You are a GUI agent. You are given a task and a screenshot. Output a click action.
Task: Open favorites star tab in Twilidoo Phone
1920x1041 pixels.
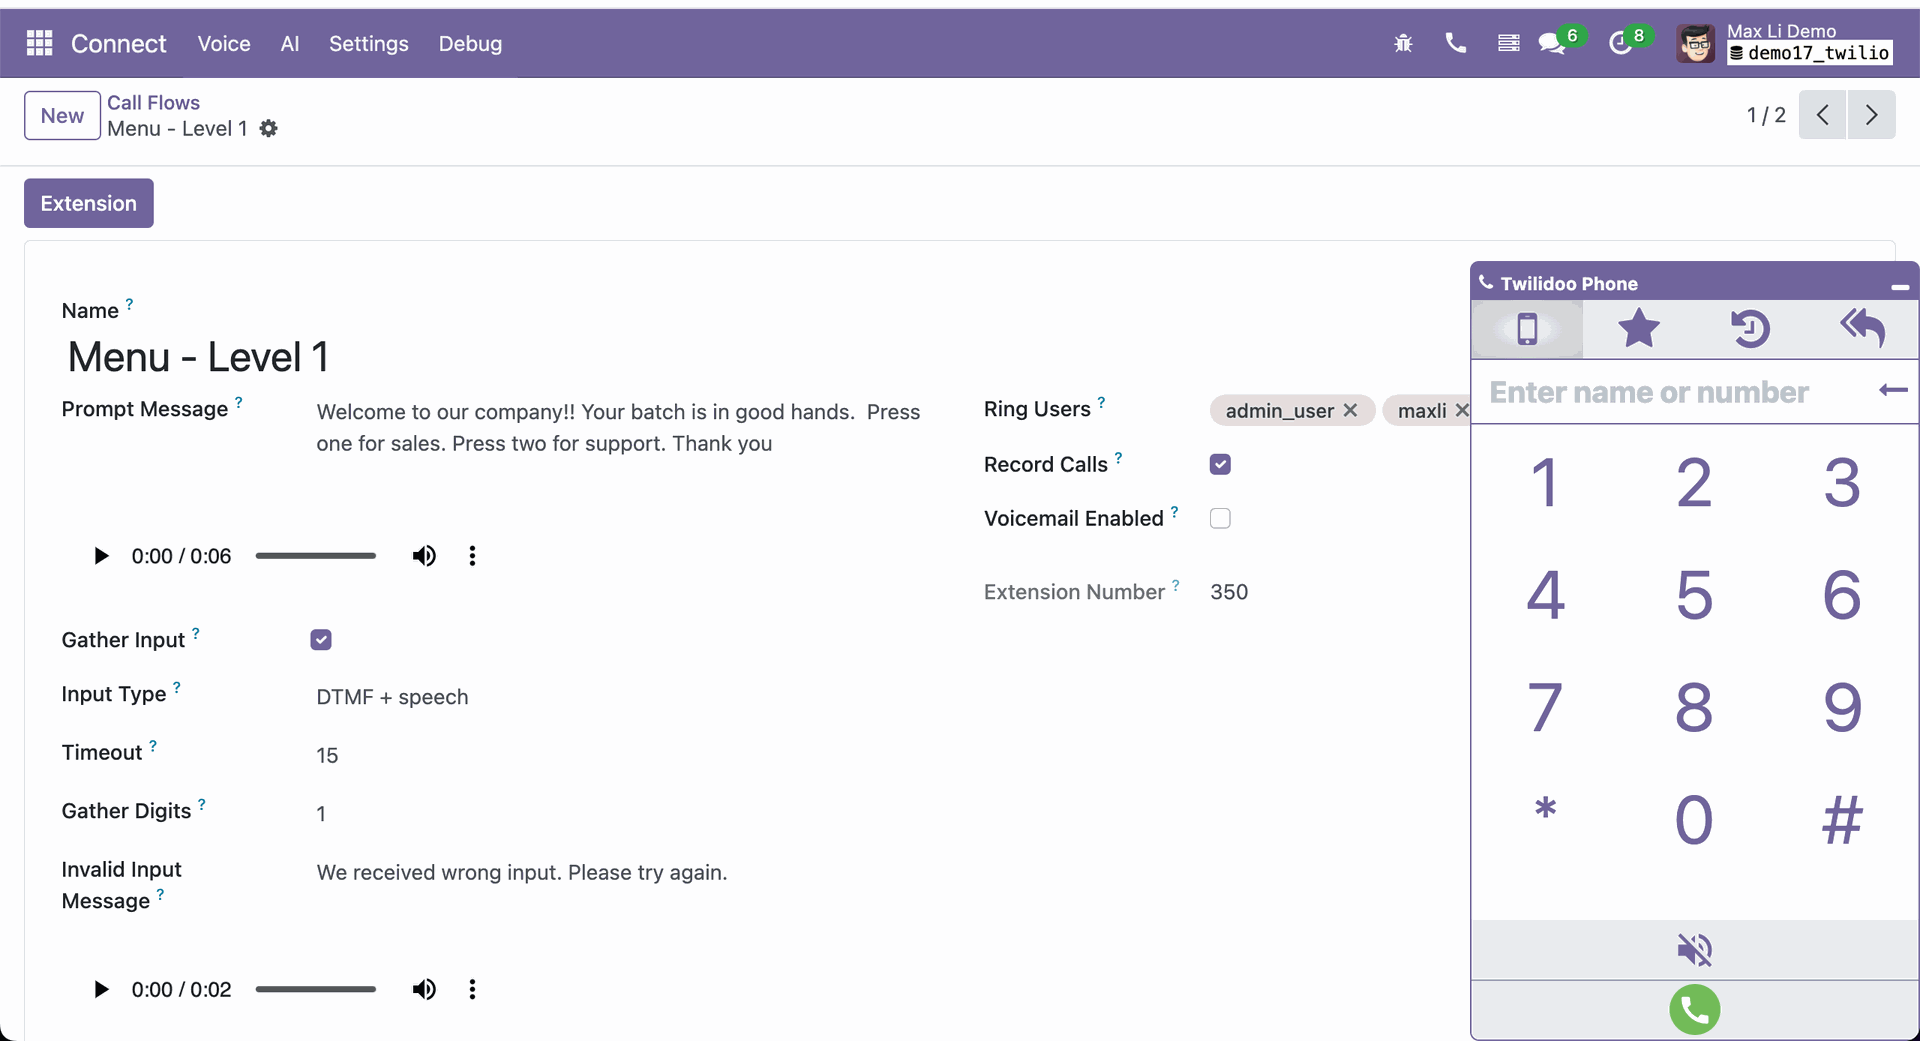pos(1638,329)
